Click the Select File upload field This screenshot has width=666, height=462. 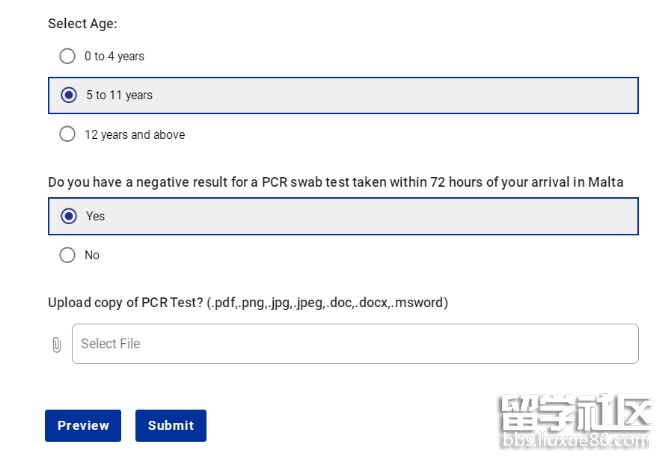(x=355, y=344)
